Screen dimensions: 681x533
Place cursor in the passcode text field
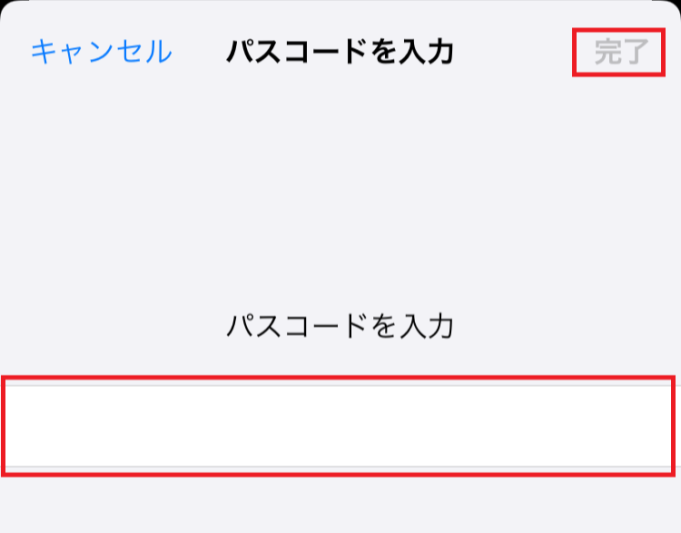pos(338,425)
